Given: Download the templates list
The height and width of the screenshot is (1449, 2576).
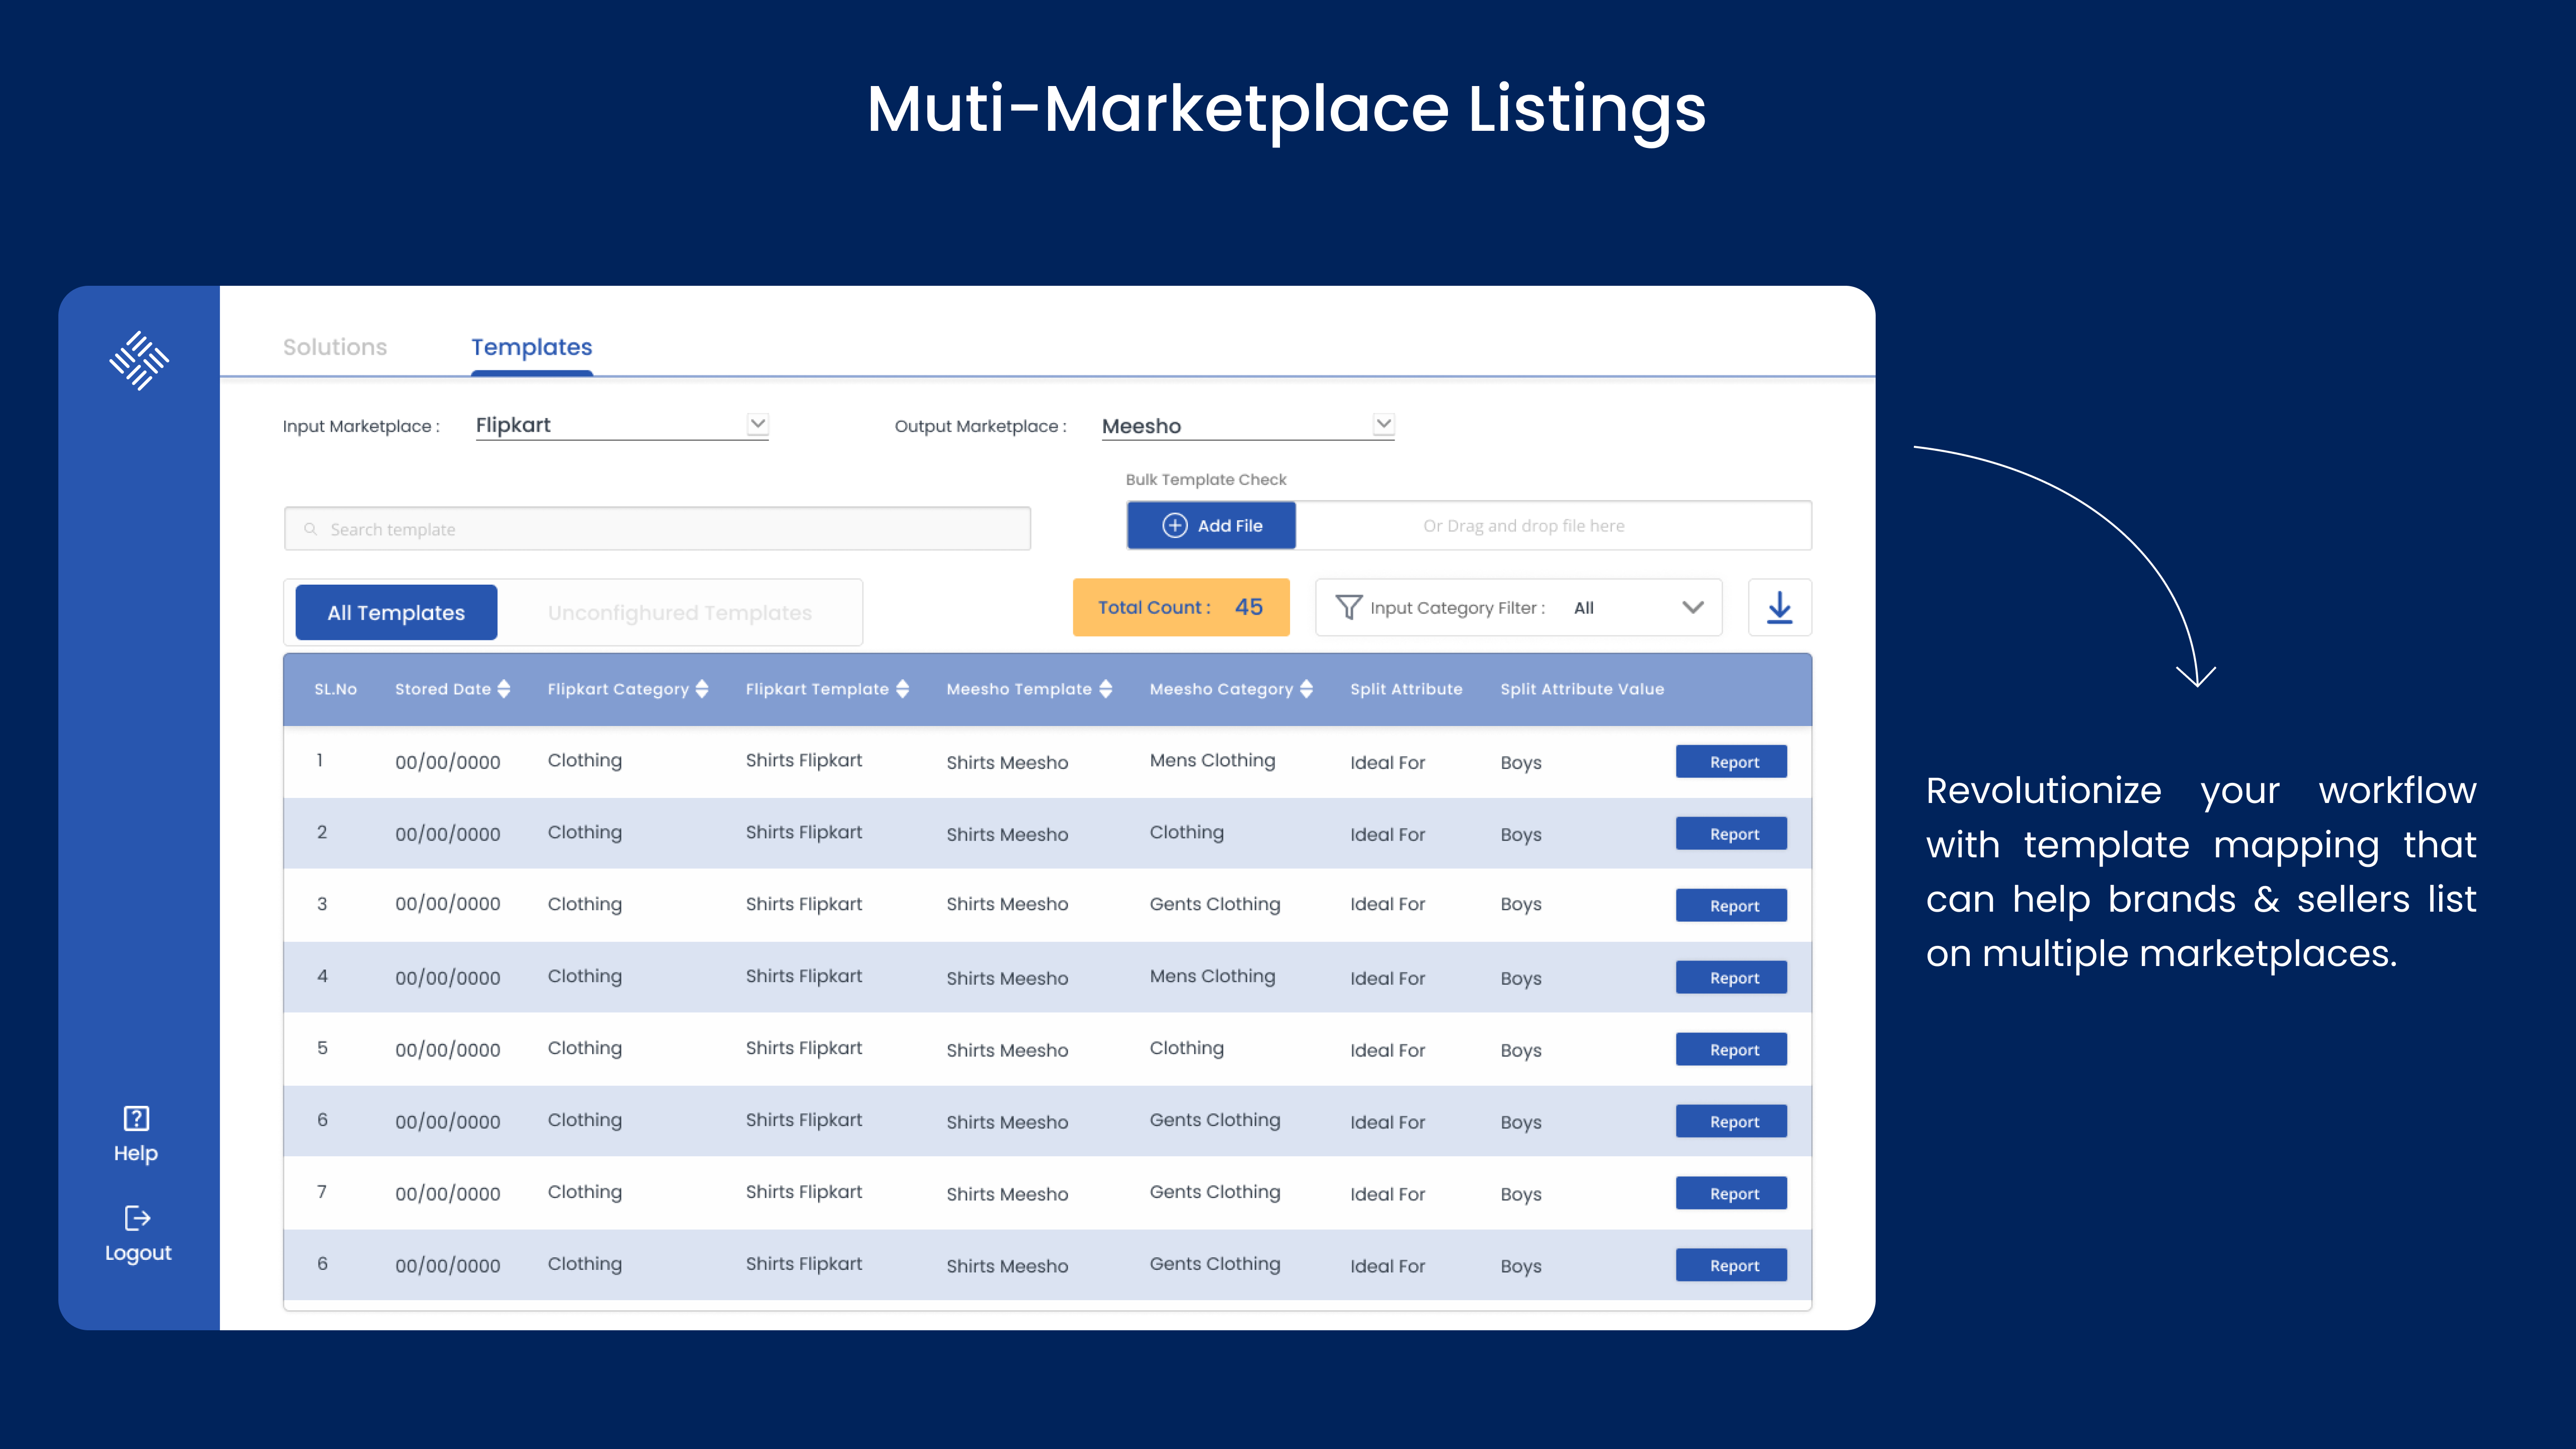Looking at the screenshot, I should pos(1779,607).
